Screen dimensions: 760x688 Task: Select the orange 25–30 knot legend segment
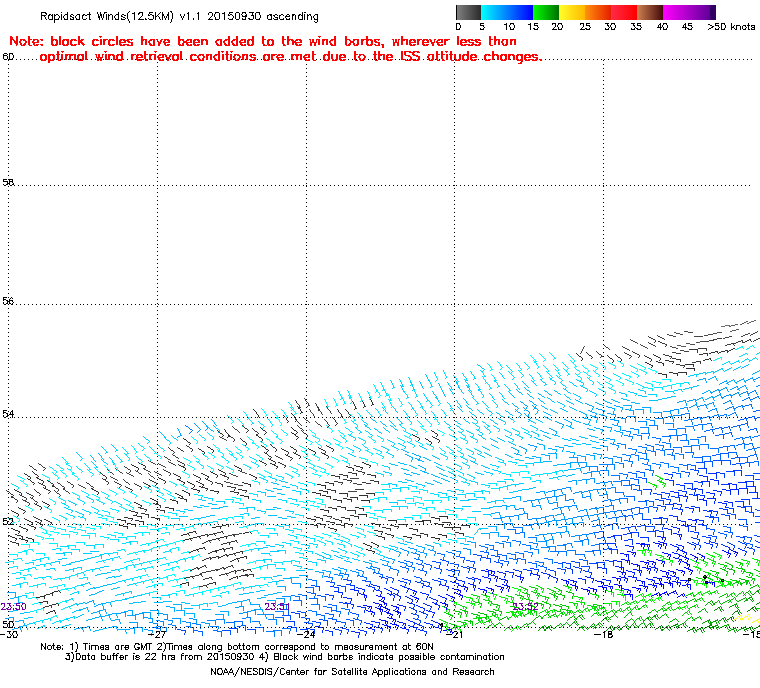pos(598,12)
